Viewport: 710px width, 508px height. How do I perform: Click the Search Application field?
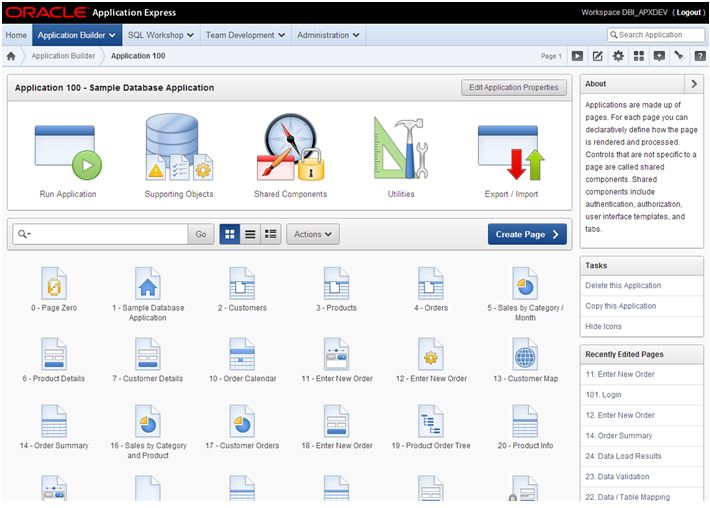tap(660, 35)
